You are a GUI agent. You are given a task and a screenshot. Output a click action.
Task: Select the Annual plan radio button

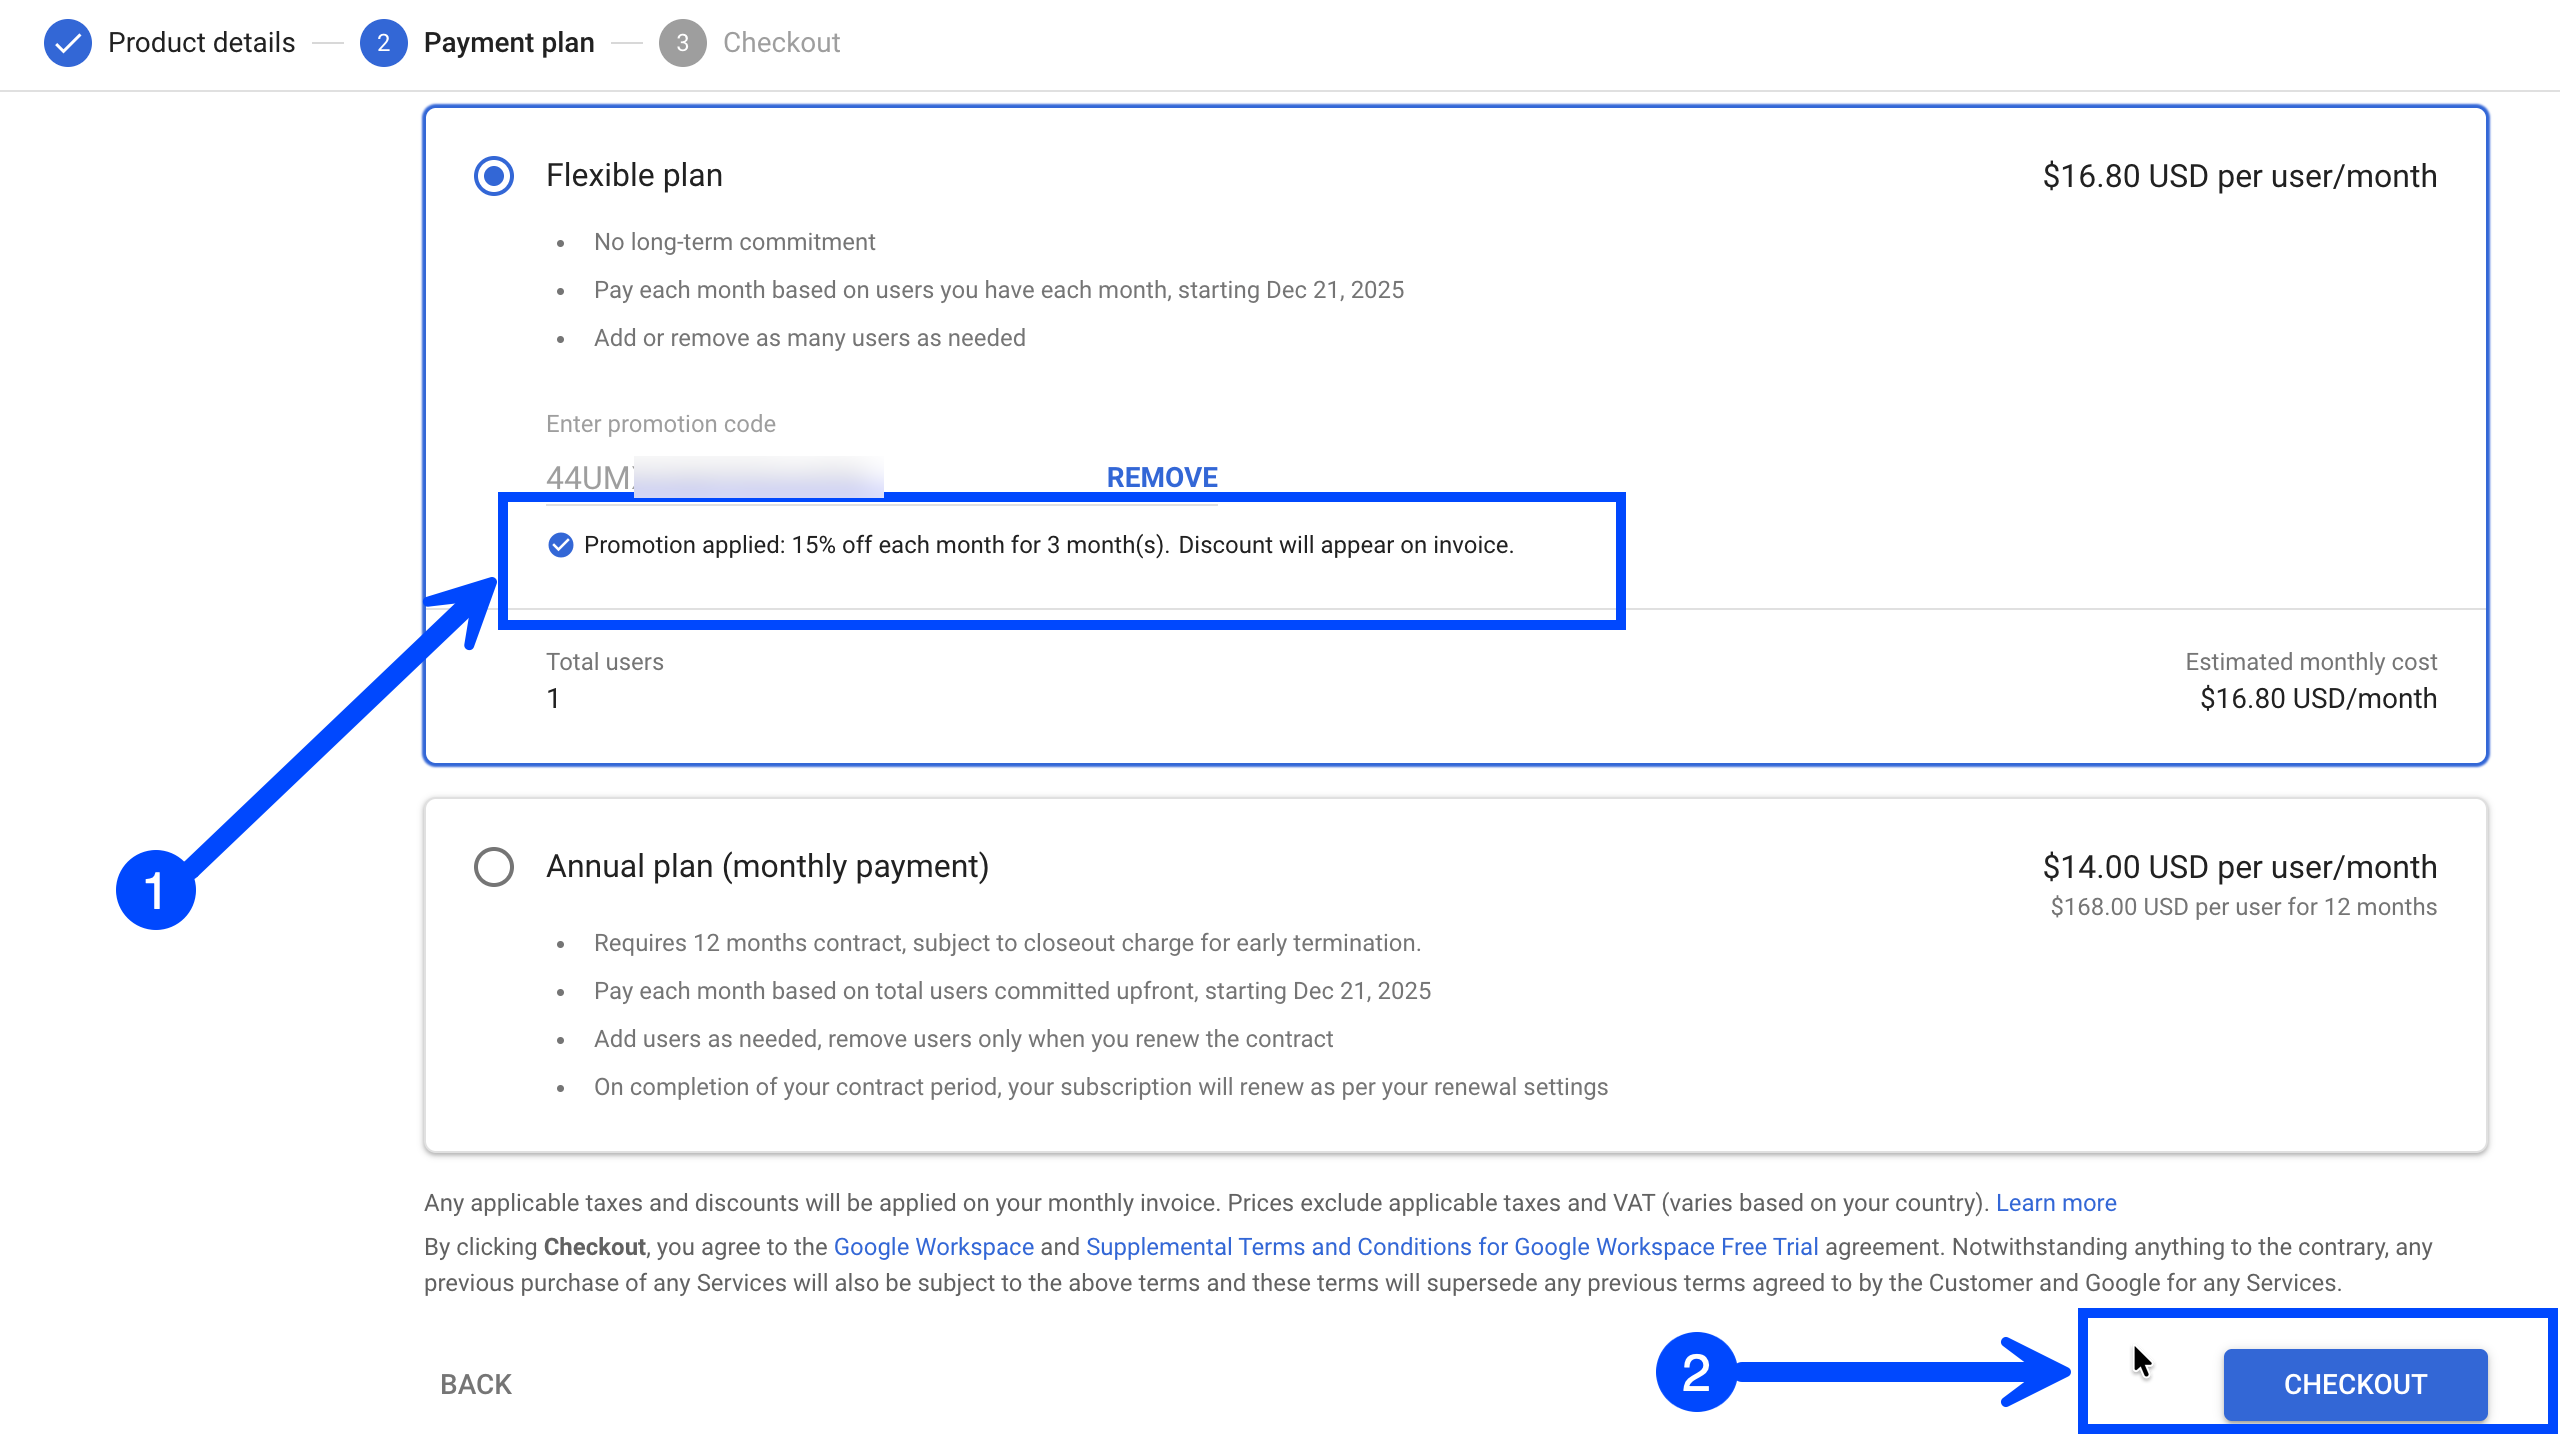tap(494, 867)
